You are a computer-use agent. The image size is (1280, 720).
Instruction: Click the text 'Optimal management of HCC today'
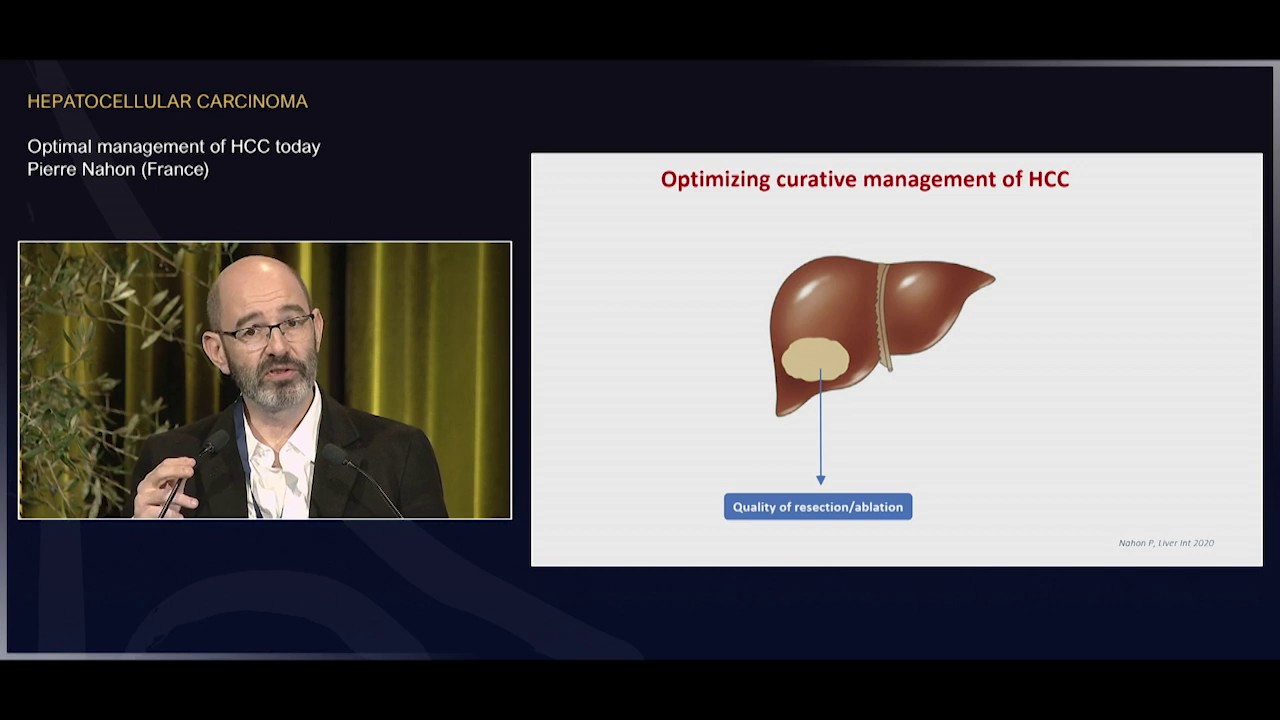click(174, 146)
